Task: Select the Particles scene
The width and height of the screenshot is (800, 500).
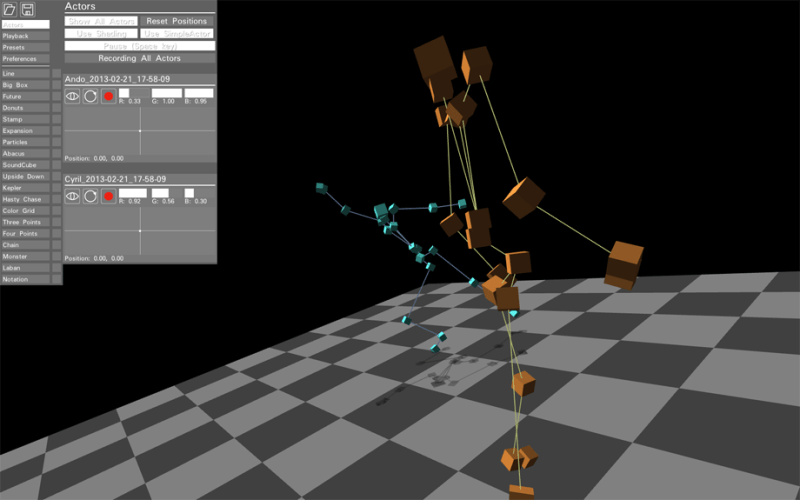Action: click(26, 142)
